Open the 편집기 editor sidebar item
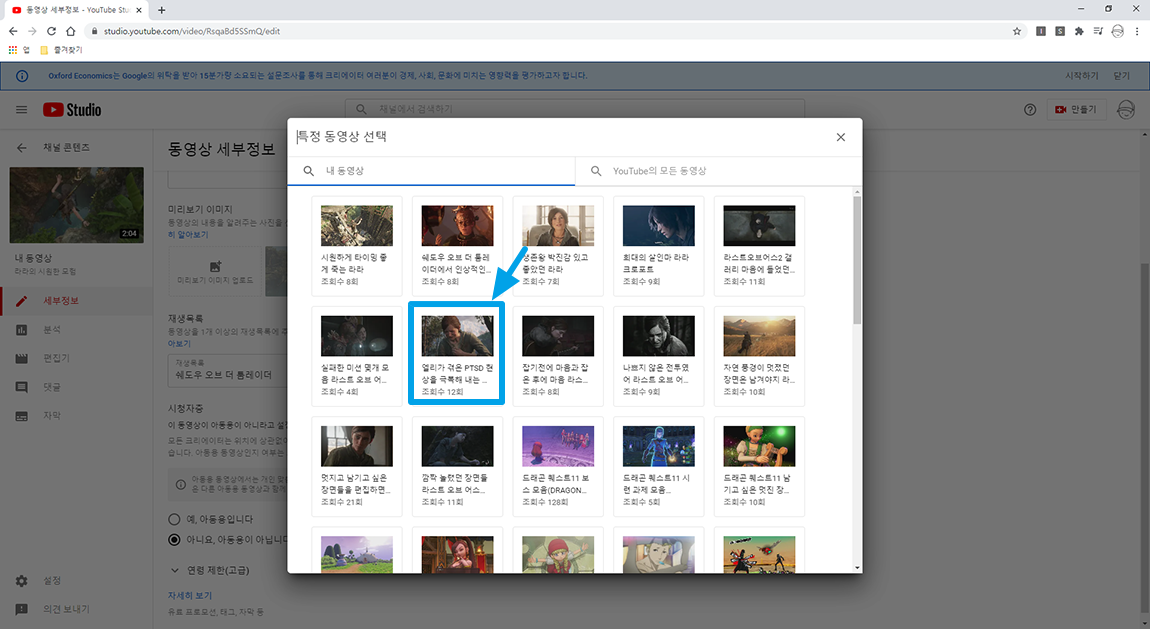 pos(76,358)
